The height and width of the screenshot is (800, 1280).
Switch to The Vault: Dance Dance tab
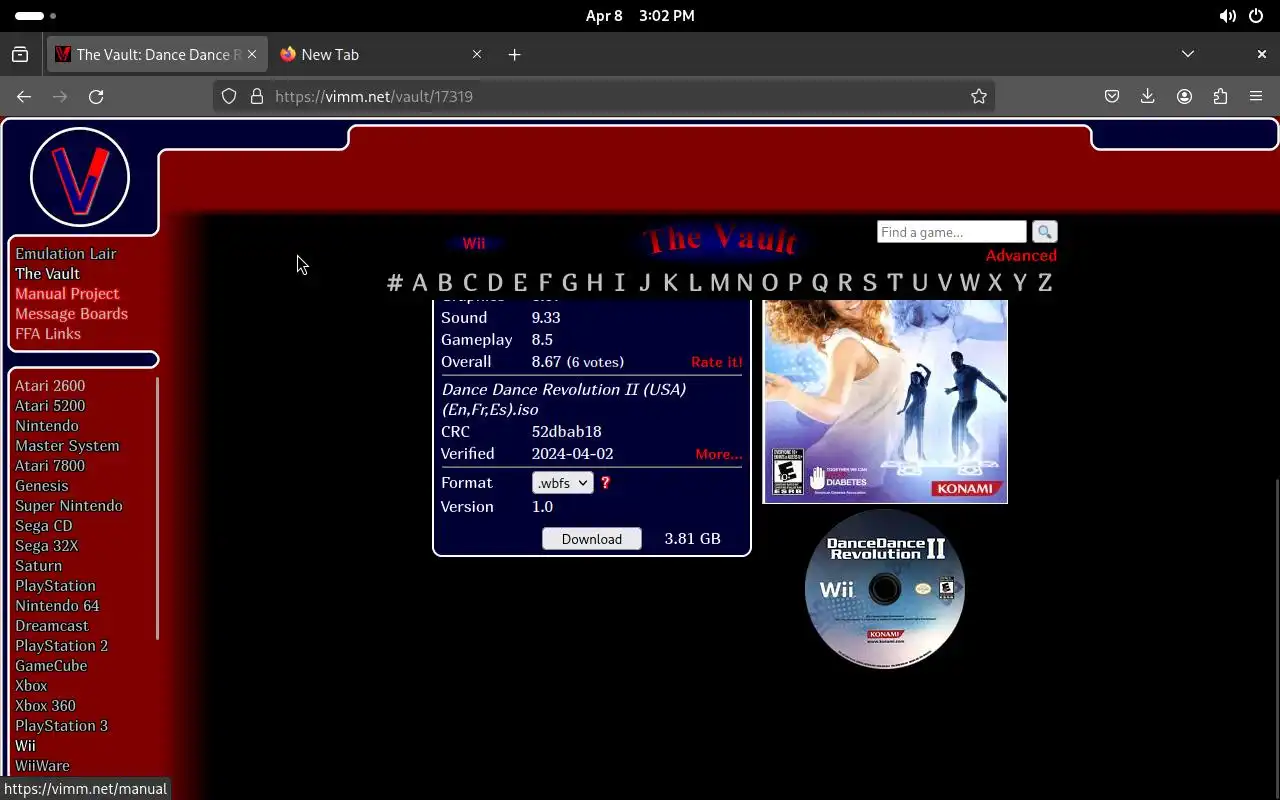(x=157, y=54)
